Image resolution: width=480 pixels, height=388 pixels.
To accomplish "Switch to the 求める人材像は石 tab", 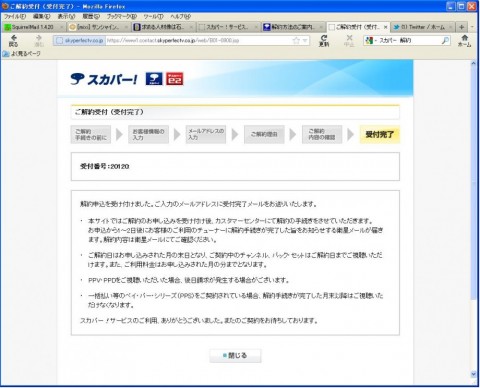I will 164,27.
